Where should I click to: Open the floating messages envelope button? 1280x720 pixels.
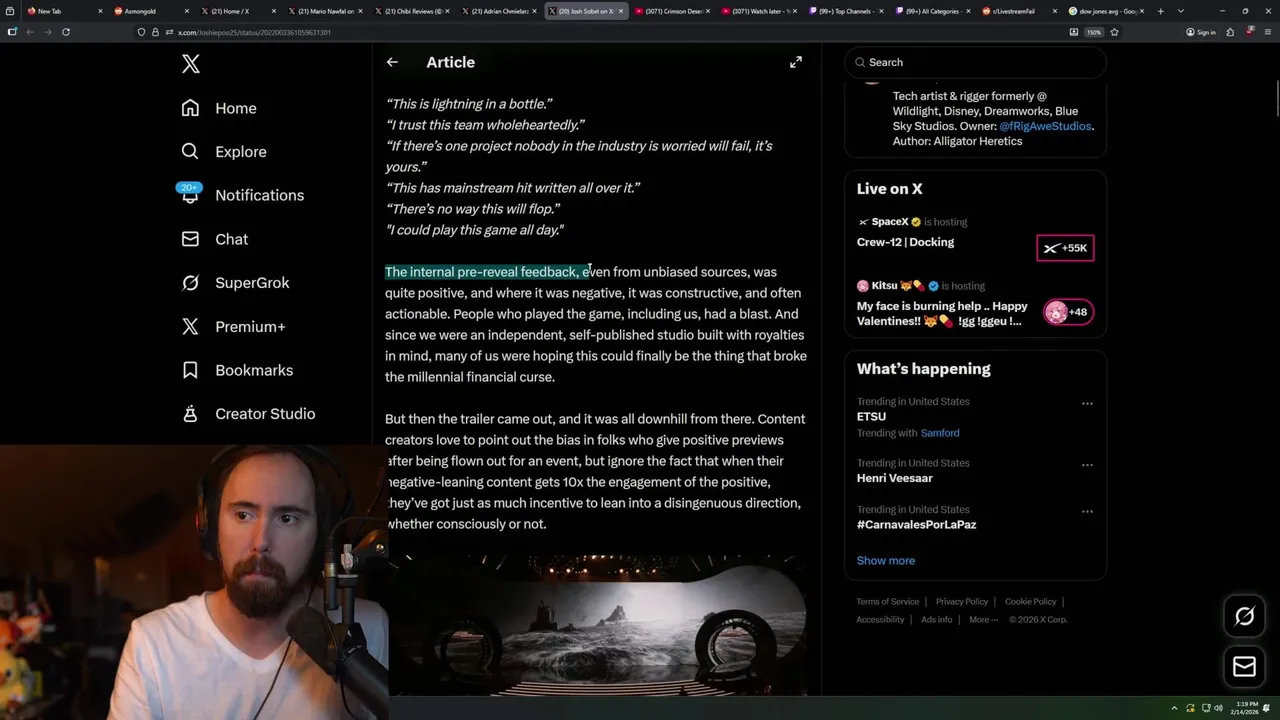[1244, 667]
